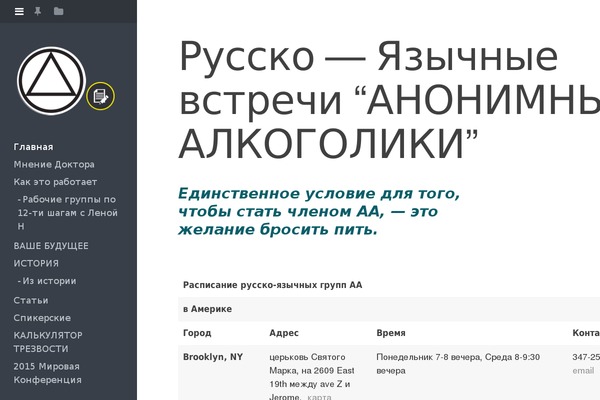Click the email link in Brooklyn row
Image resolution: width=600 pixels, height=400 pixels.
click(583, 371)
